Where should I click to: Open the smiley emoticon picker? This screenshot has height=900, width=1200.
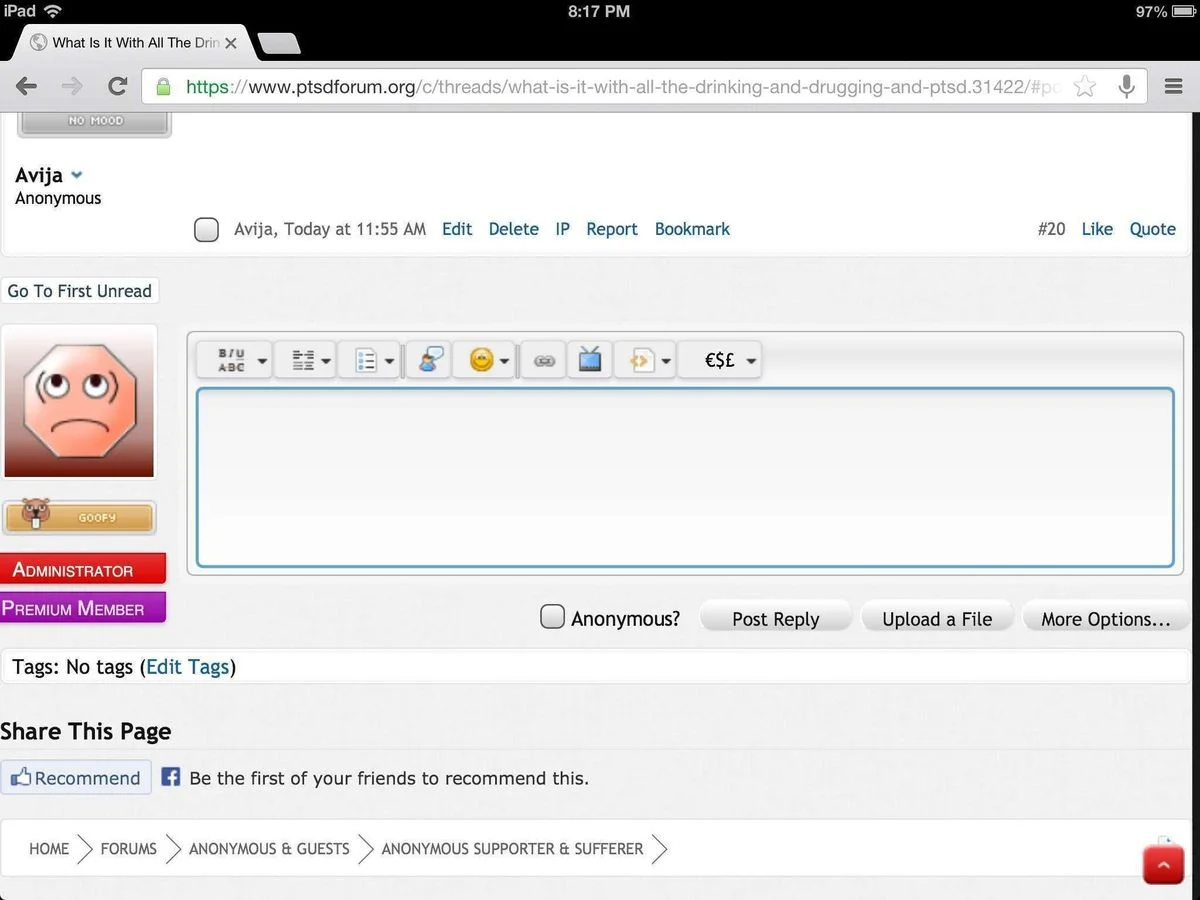pos(485,360)
